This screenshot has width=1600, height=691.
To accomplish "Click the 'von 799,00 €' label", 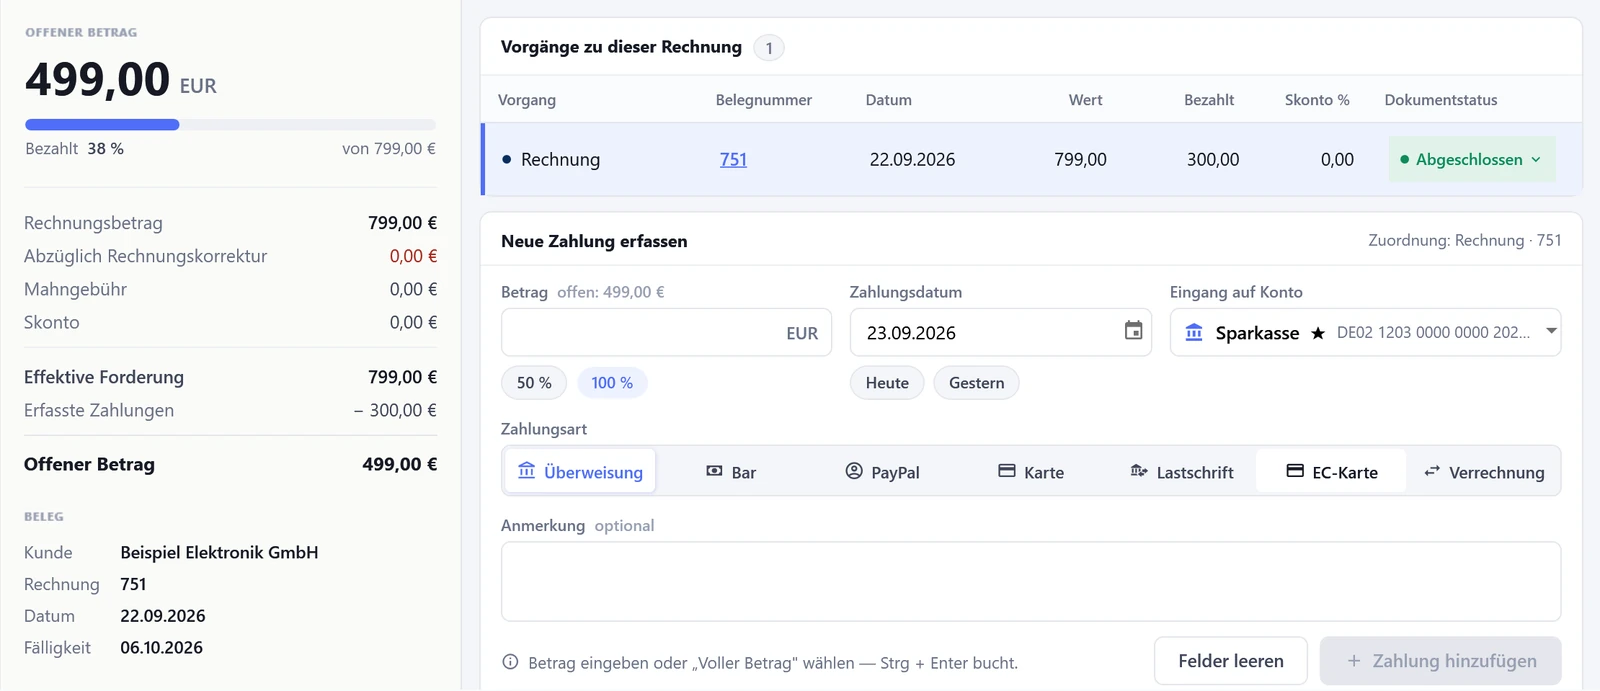I will [389, 148].
